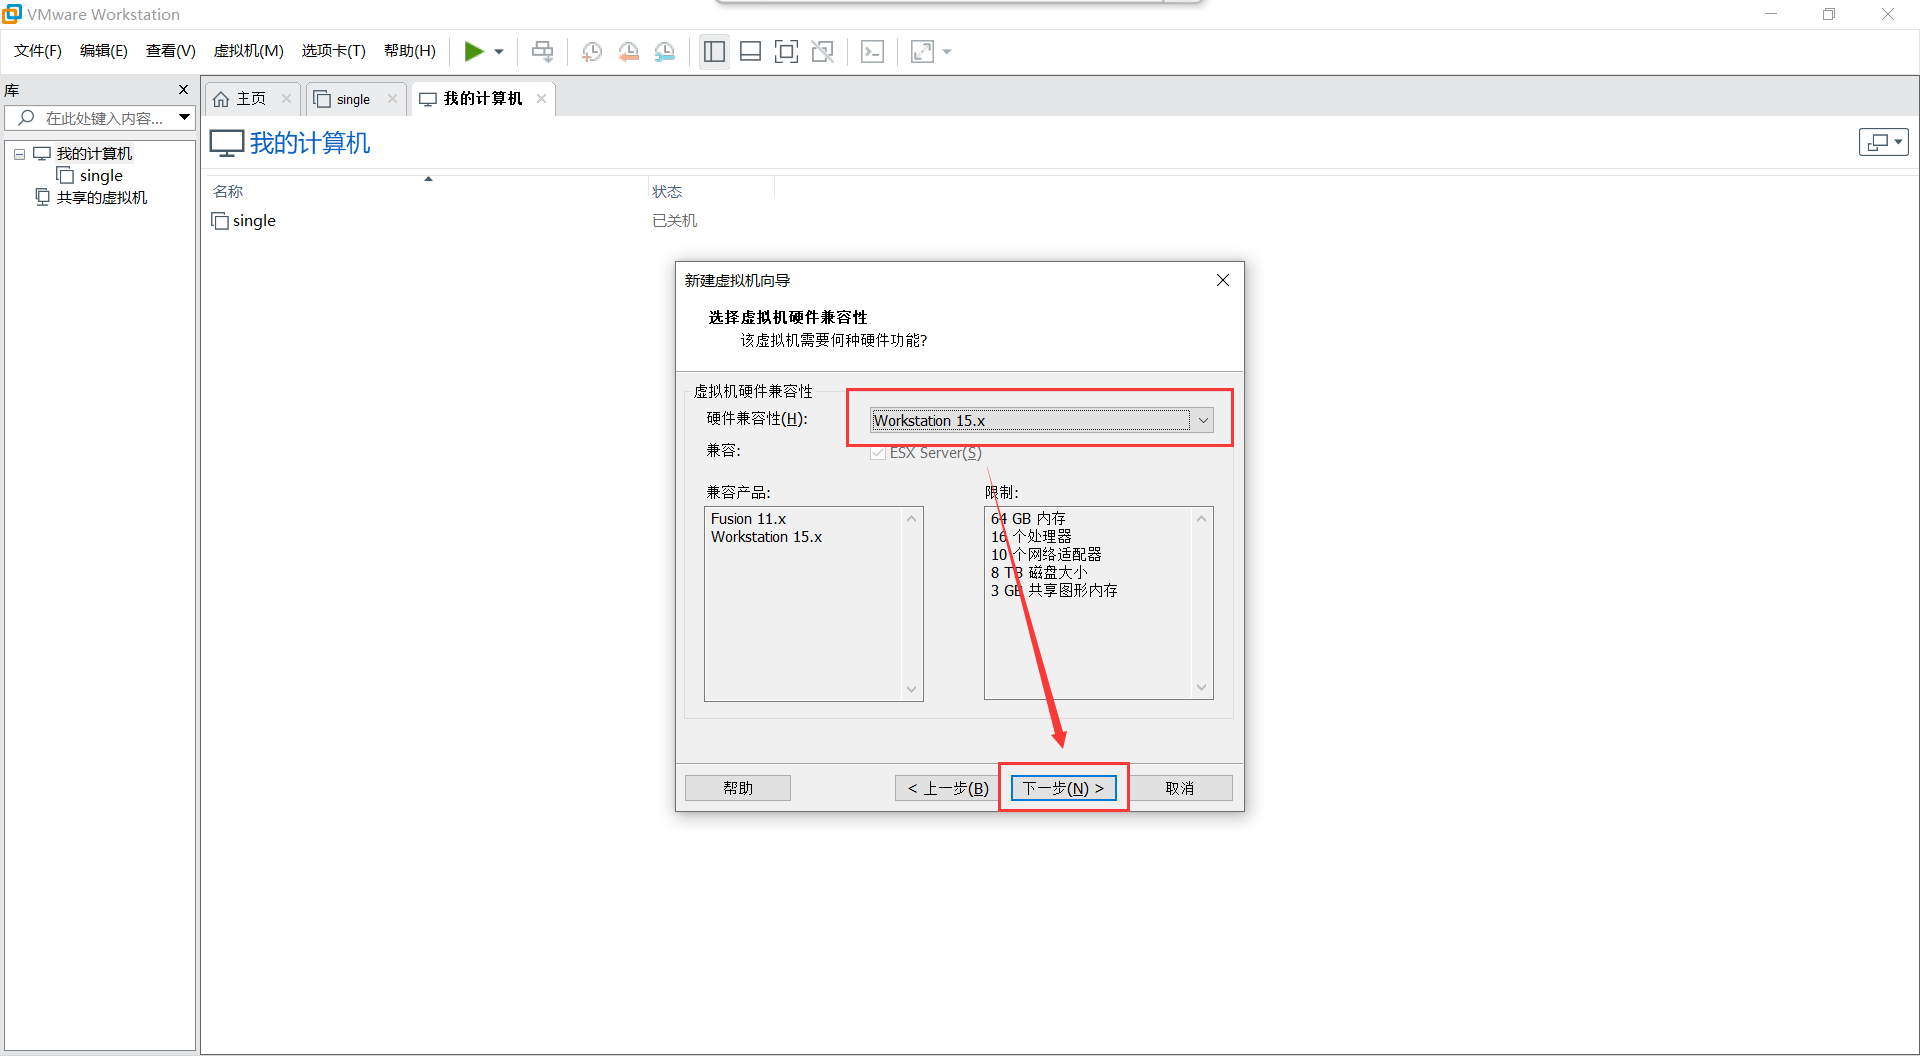Open the 选项卡(T) menu

334,51
